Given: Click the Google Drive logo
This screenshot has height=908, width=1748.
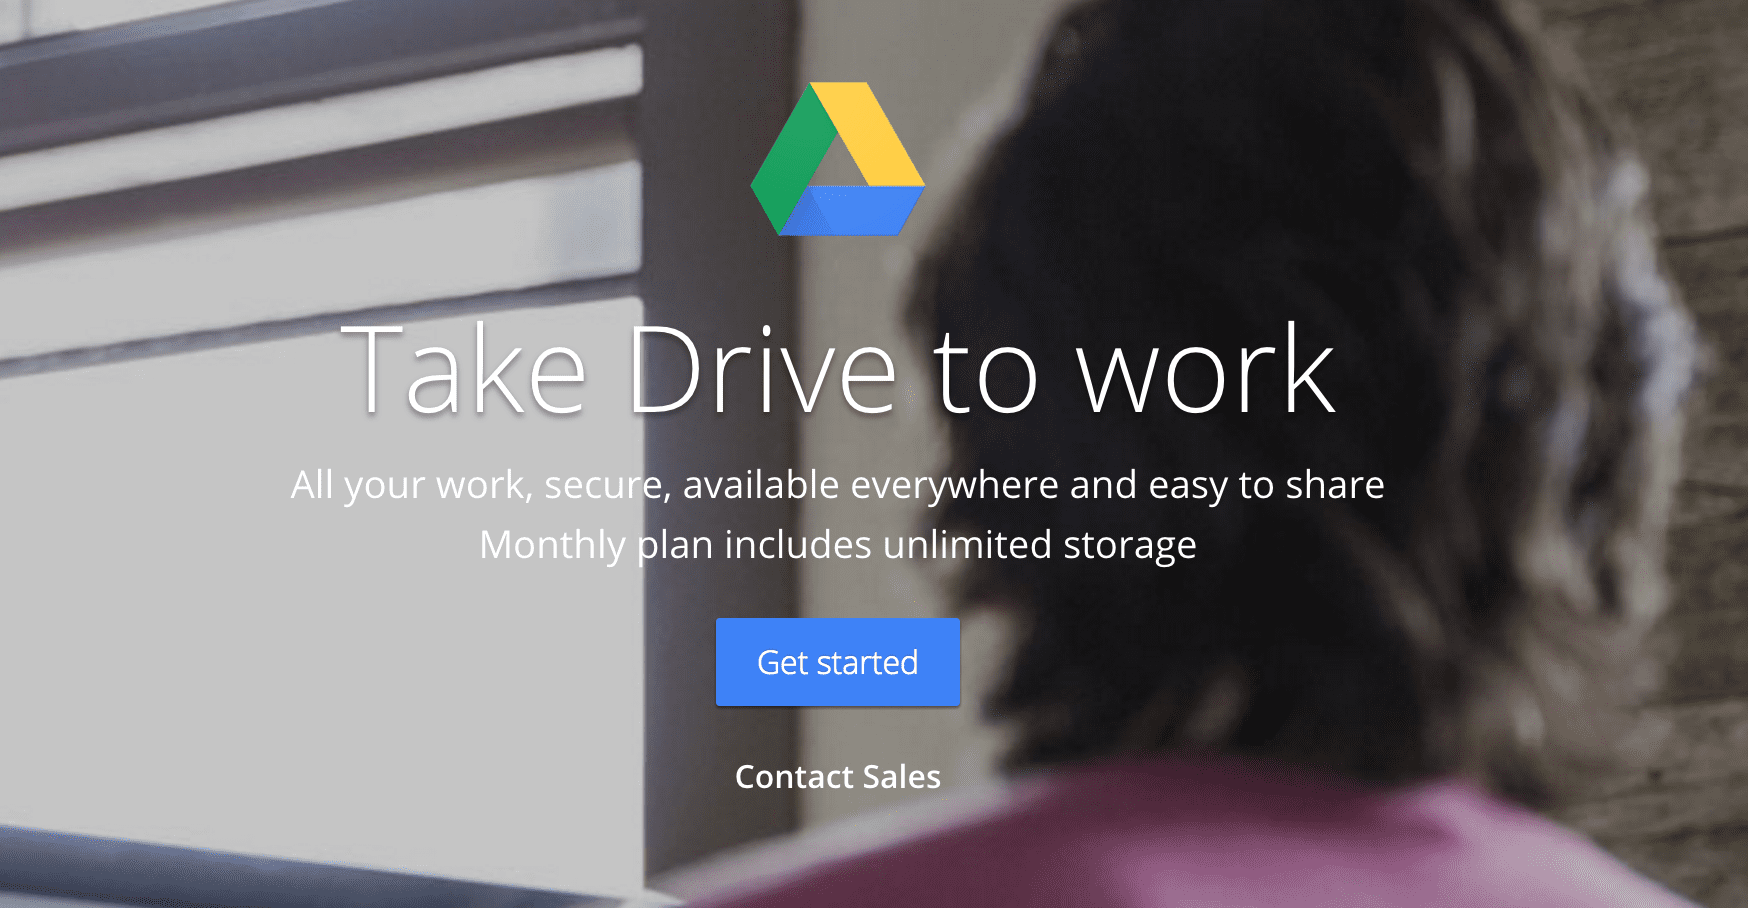Looking at the screenshot, I should pyautogui.click(x=838, y=159).
